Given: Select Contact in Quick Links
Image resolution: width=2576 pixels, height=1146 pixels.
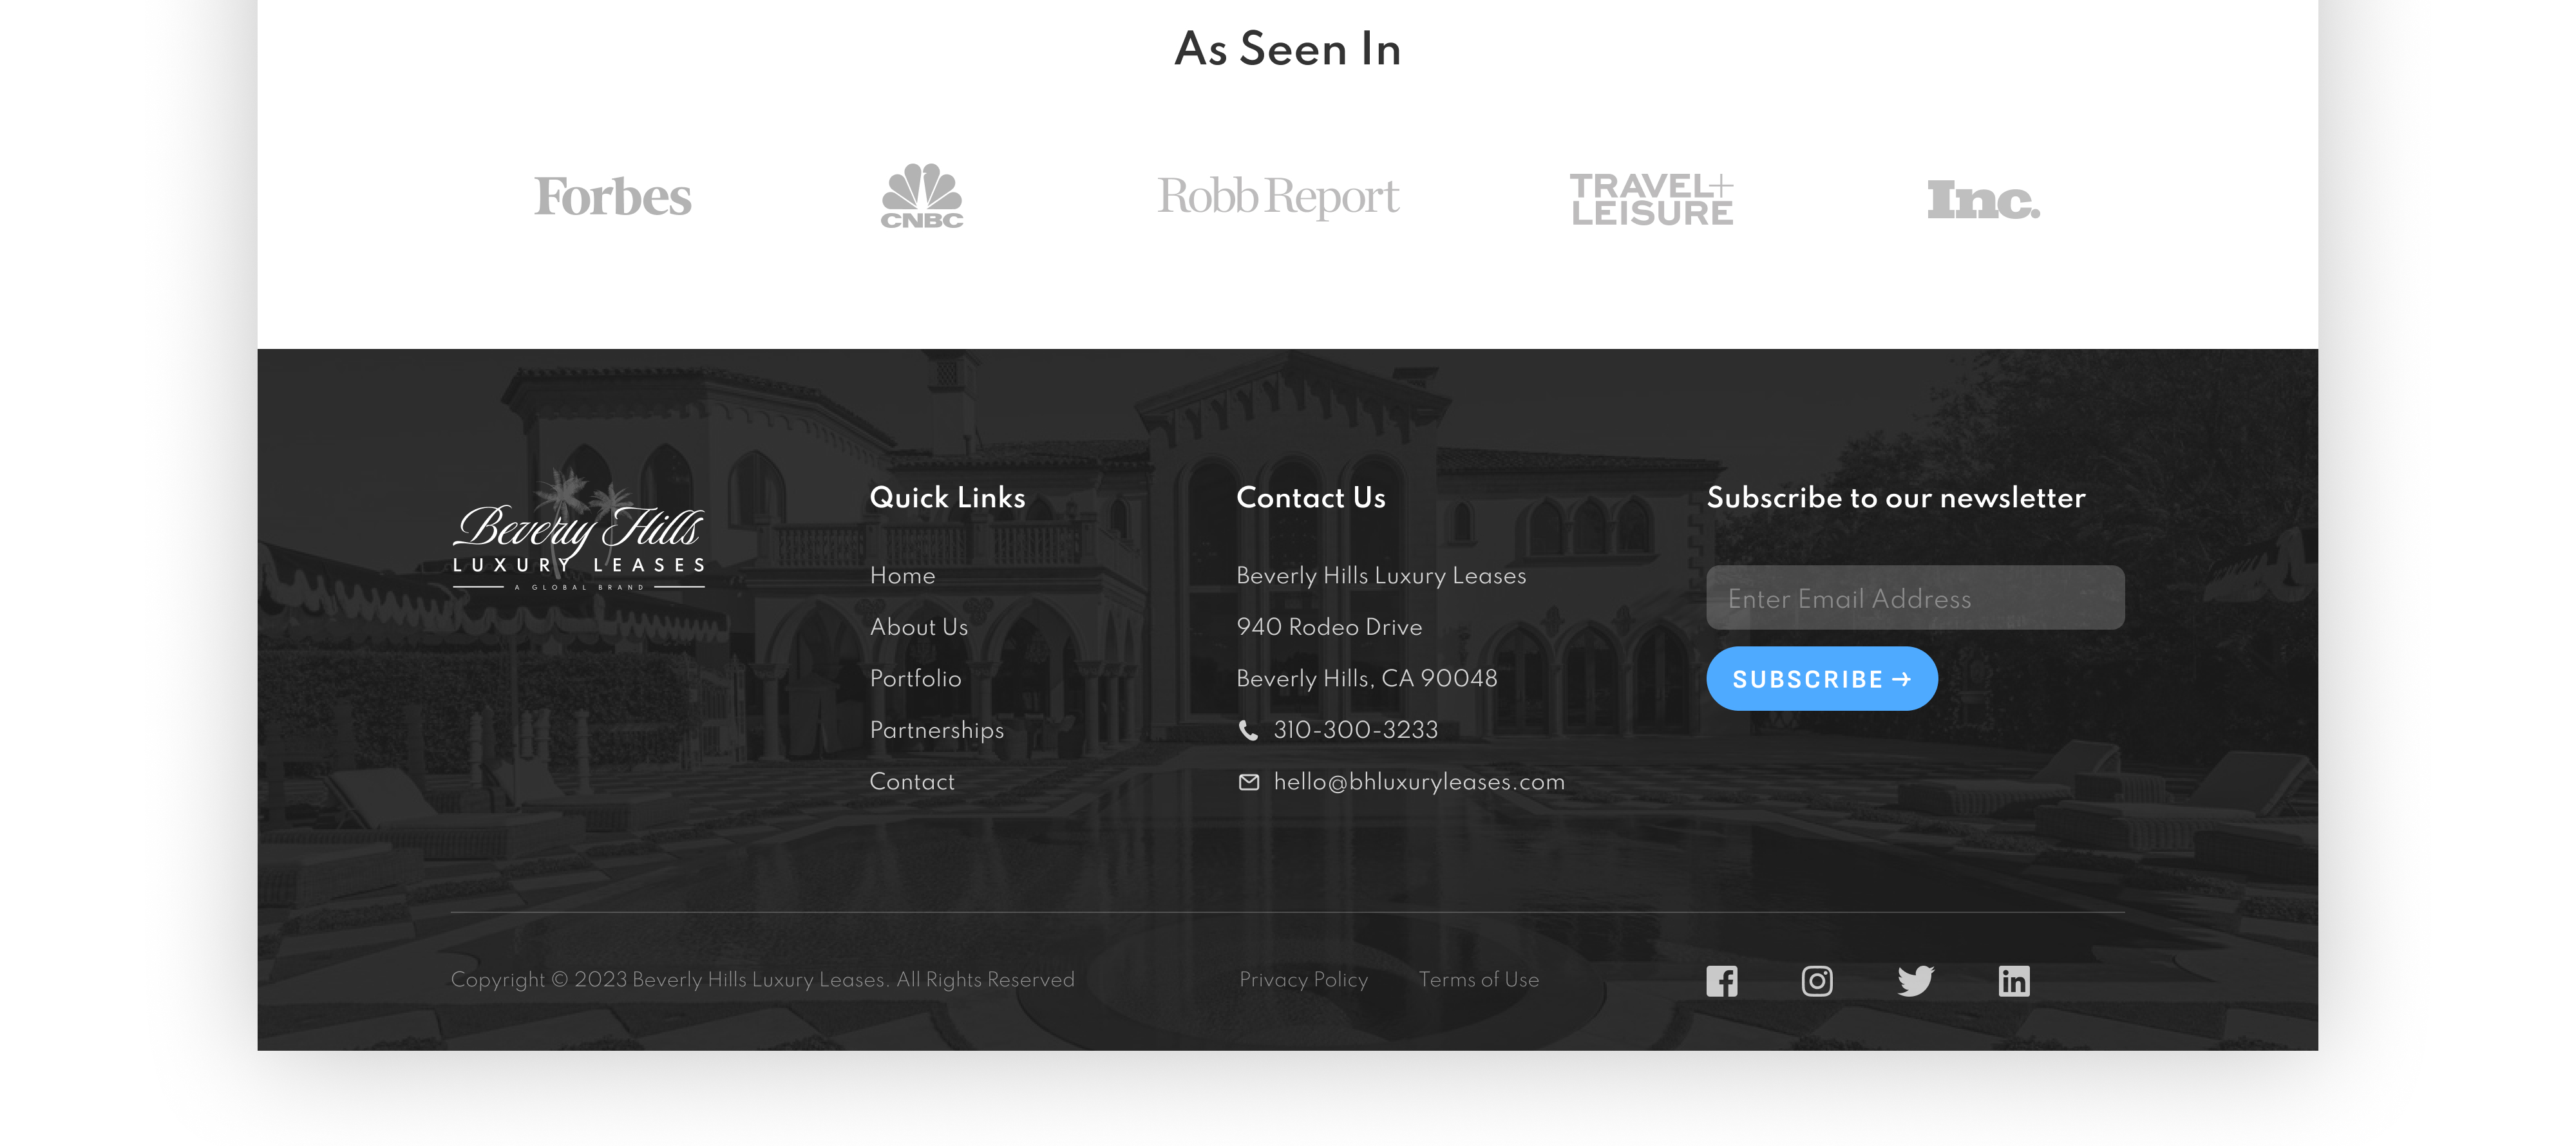Looking at the screenshot, I should click(x=911, y=782).
